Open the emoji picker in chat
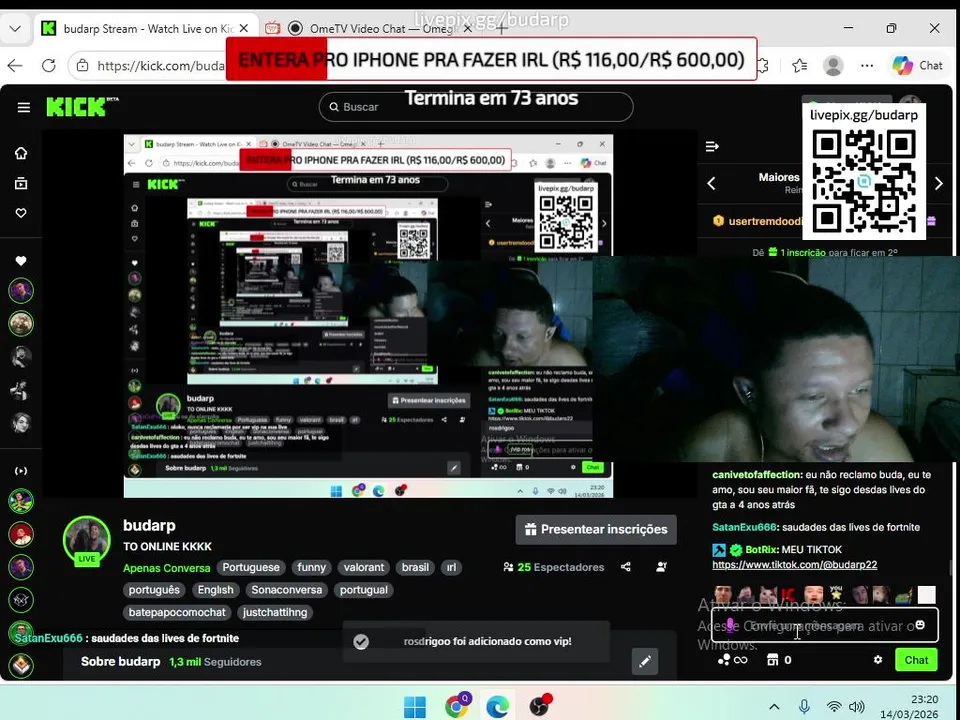This screenshot has width=960, height=720. (x=920, y=625)
